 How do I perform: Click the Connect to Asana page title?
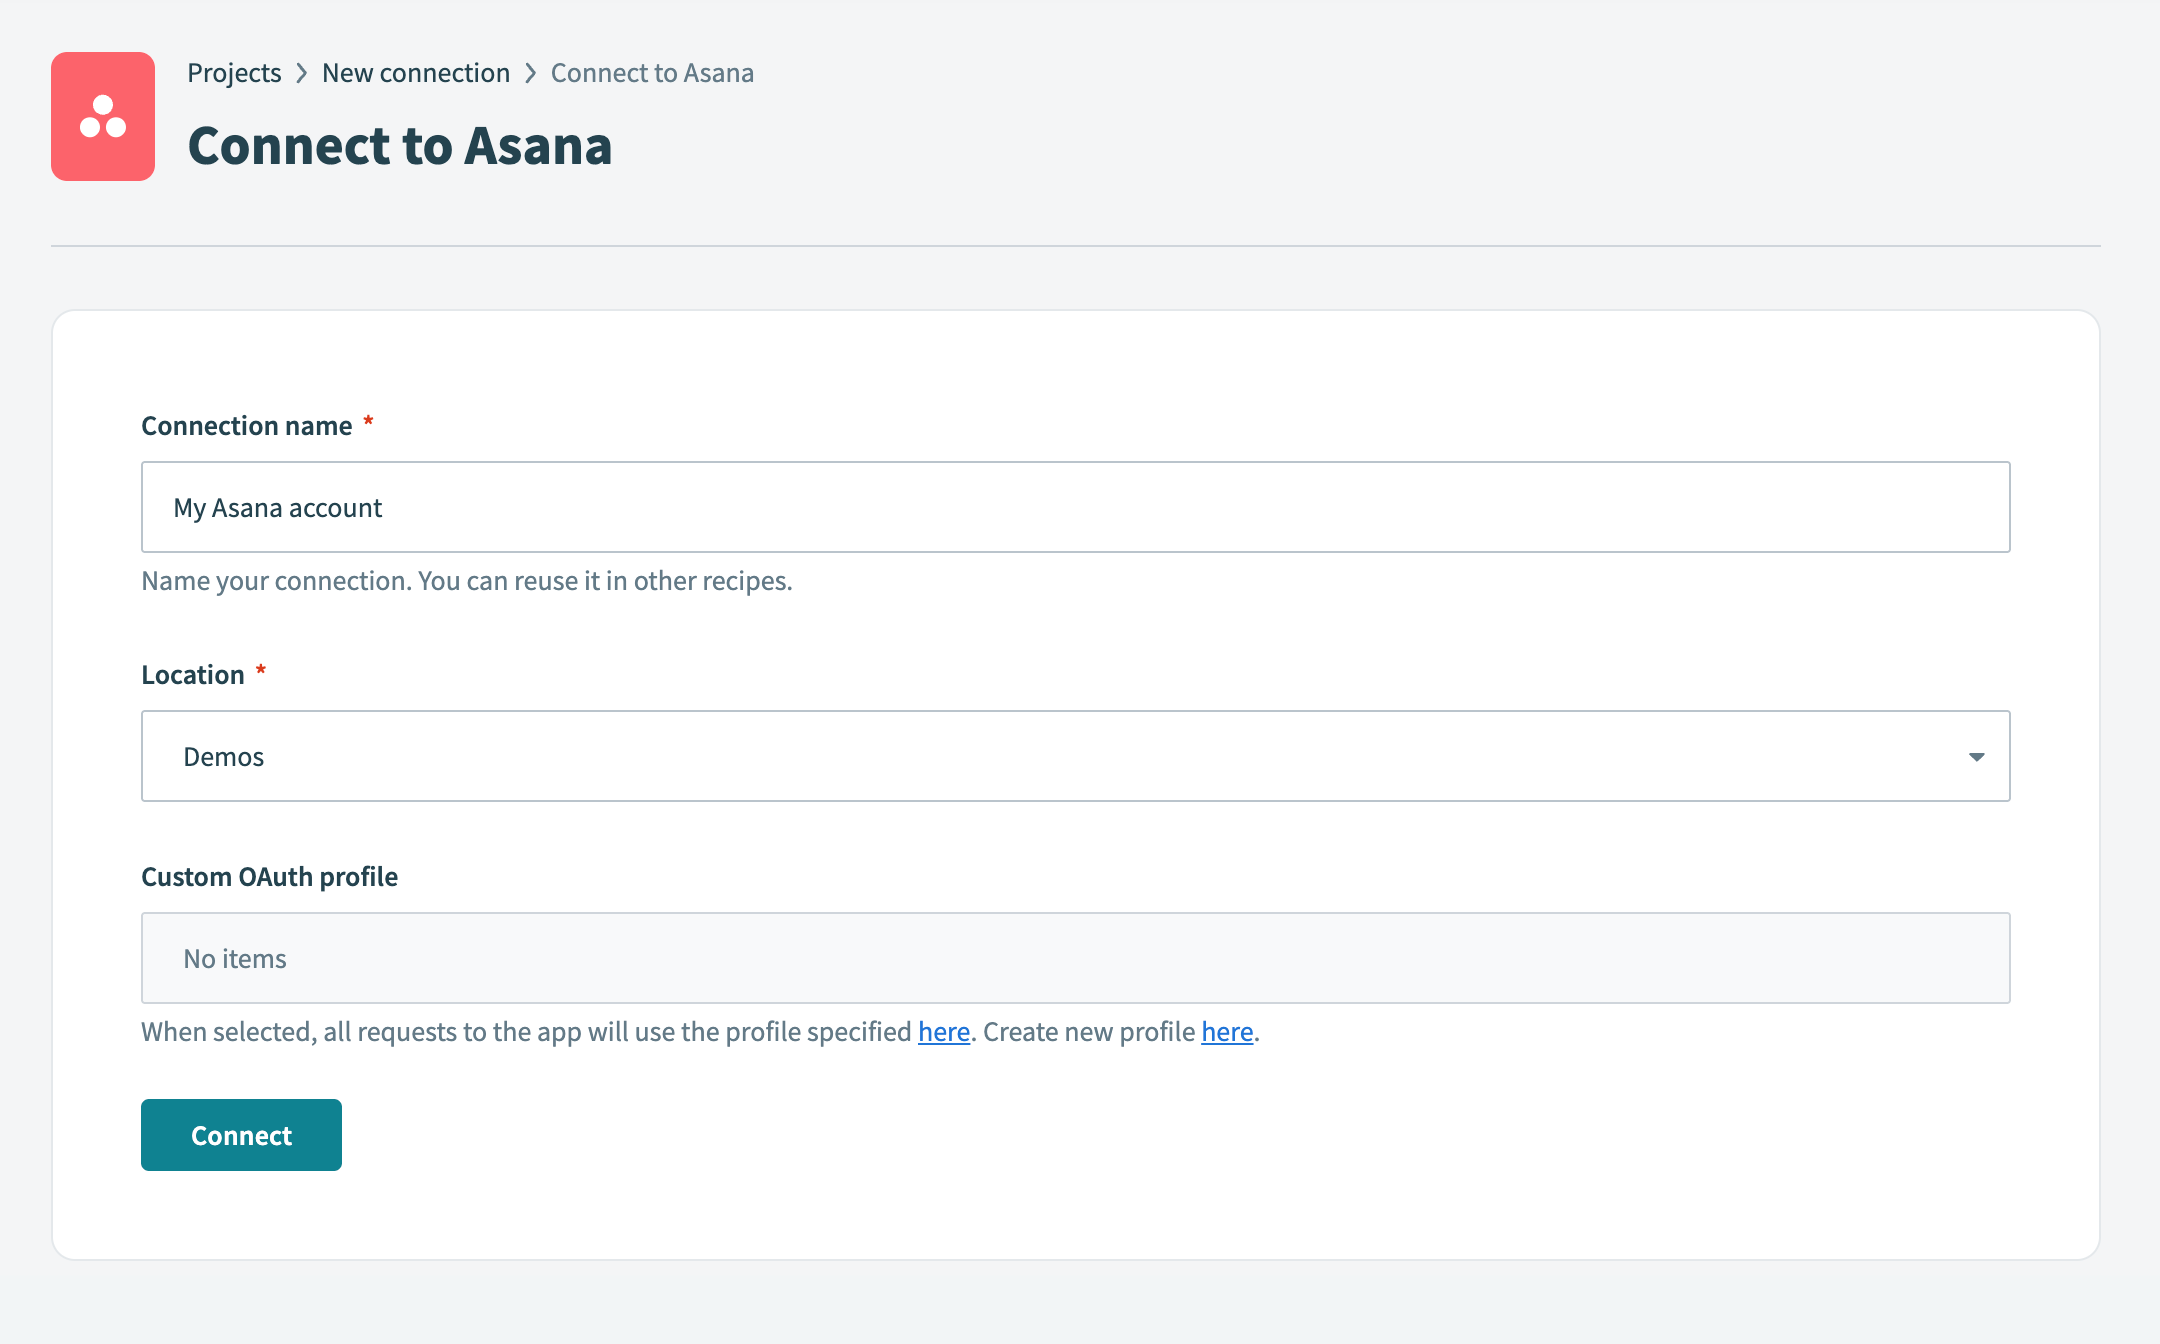pyautogui.click(x=400, y=146)
